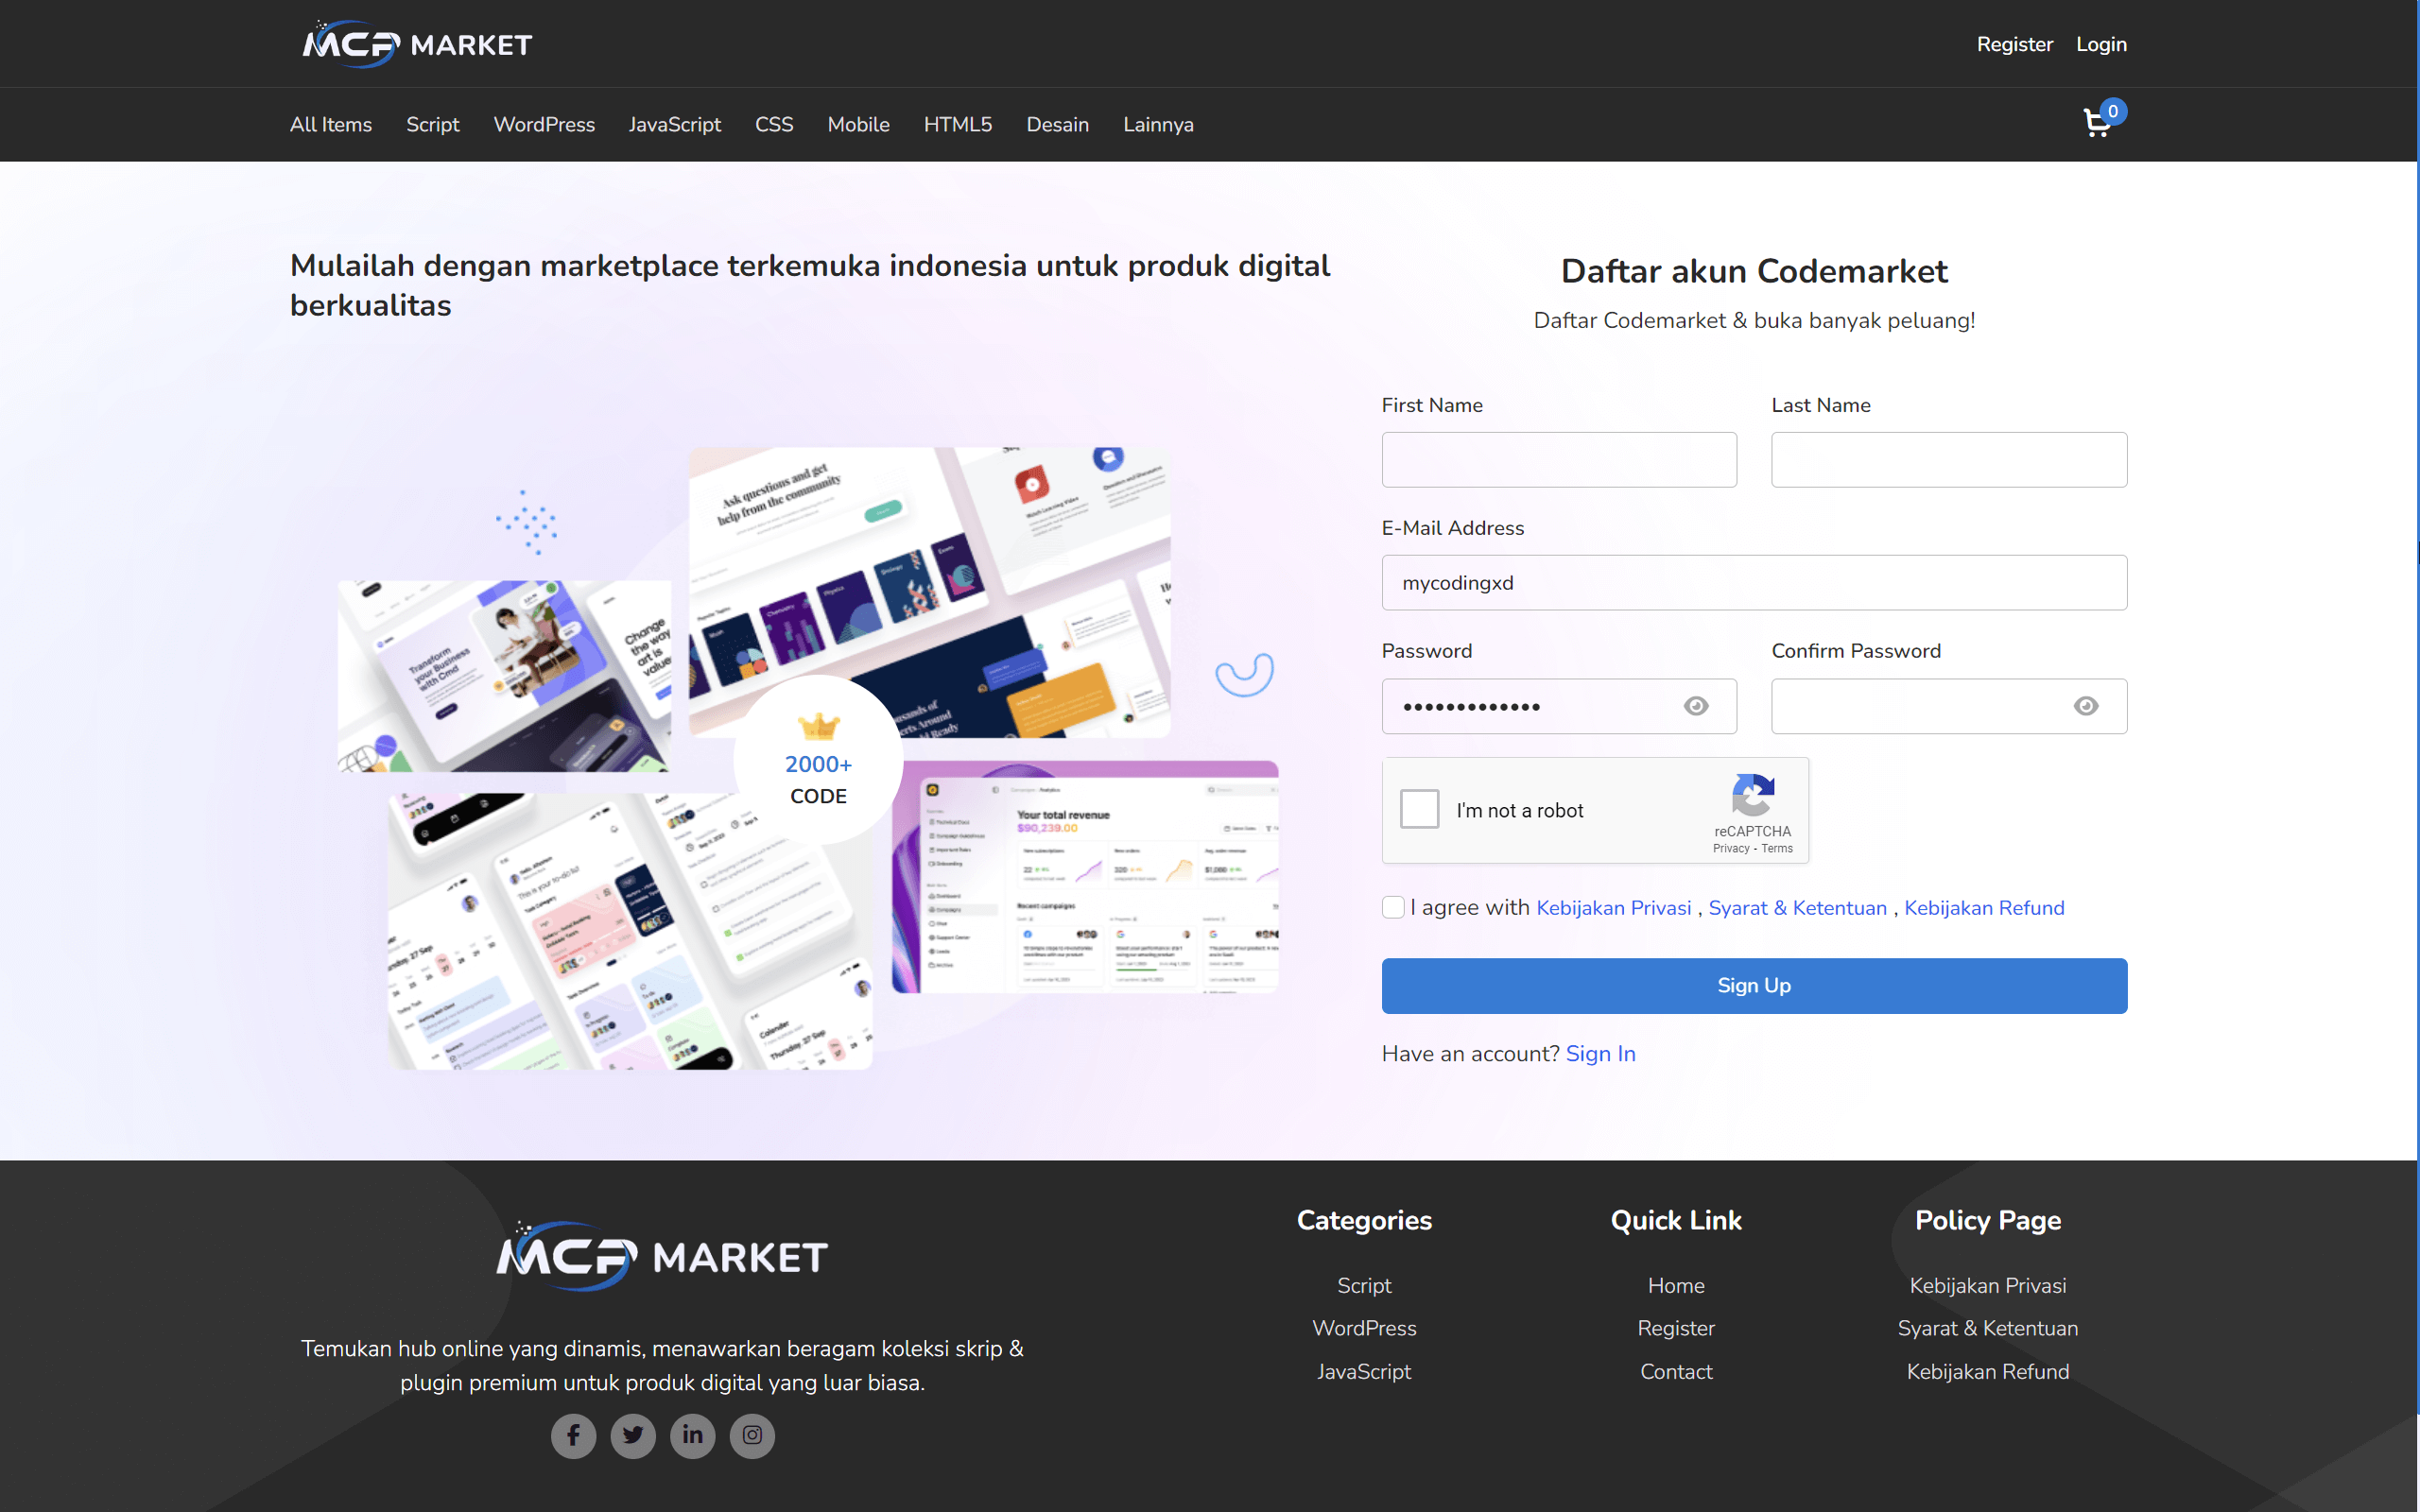This screenshot has height=1512, width=2420.
Task: Open the Twitter icon in the footer
Action: 633,1435
